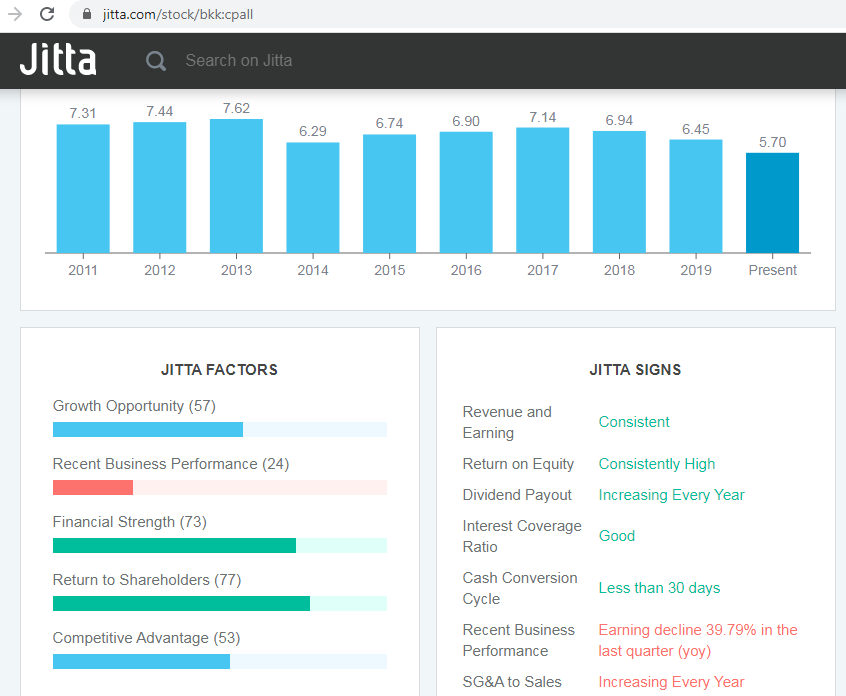Click the Recent Business Performance red bar

coord(93,487)
